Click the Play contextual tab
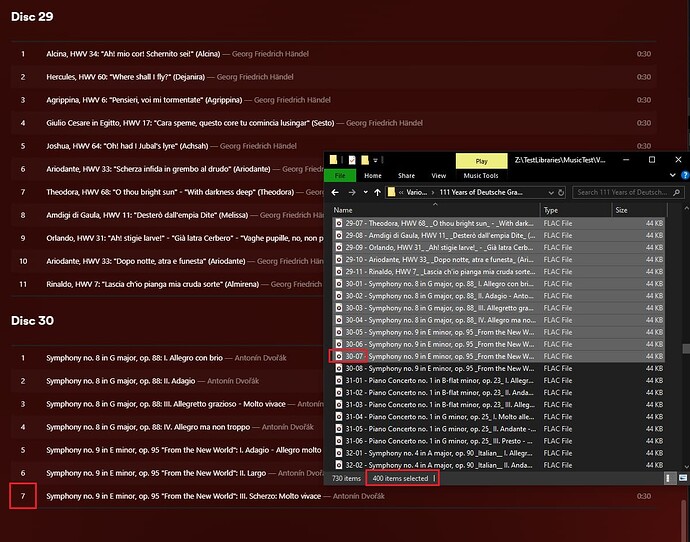 click(x=481, y=161)
